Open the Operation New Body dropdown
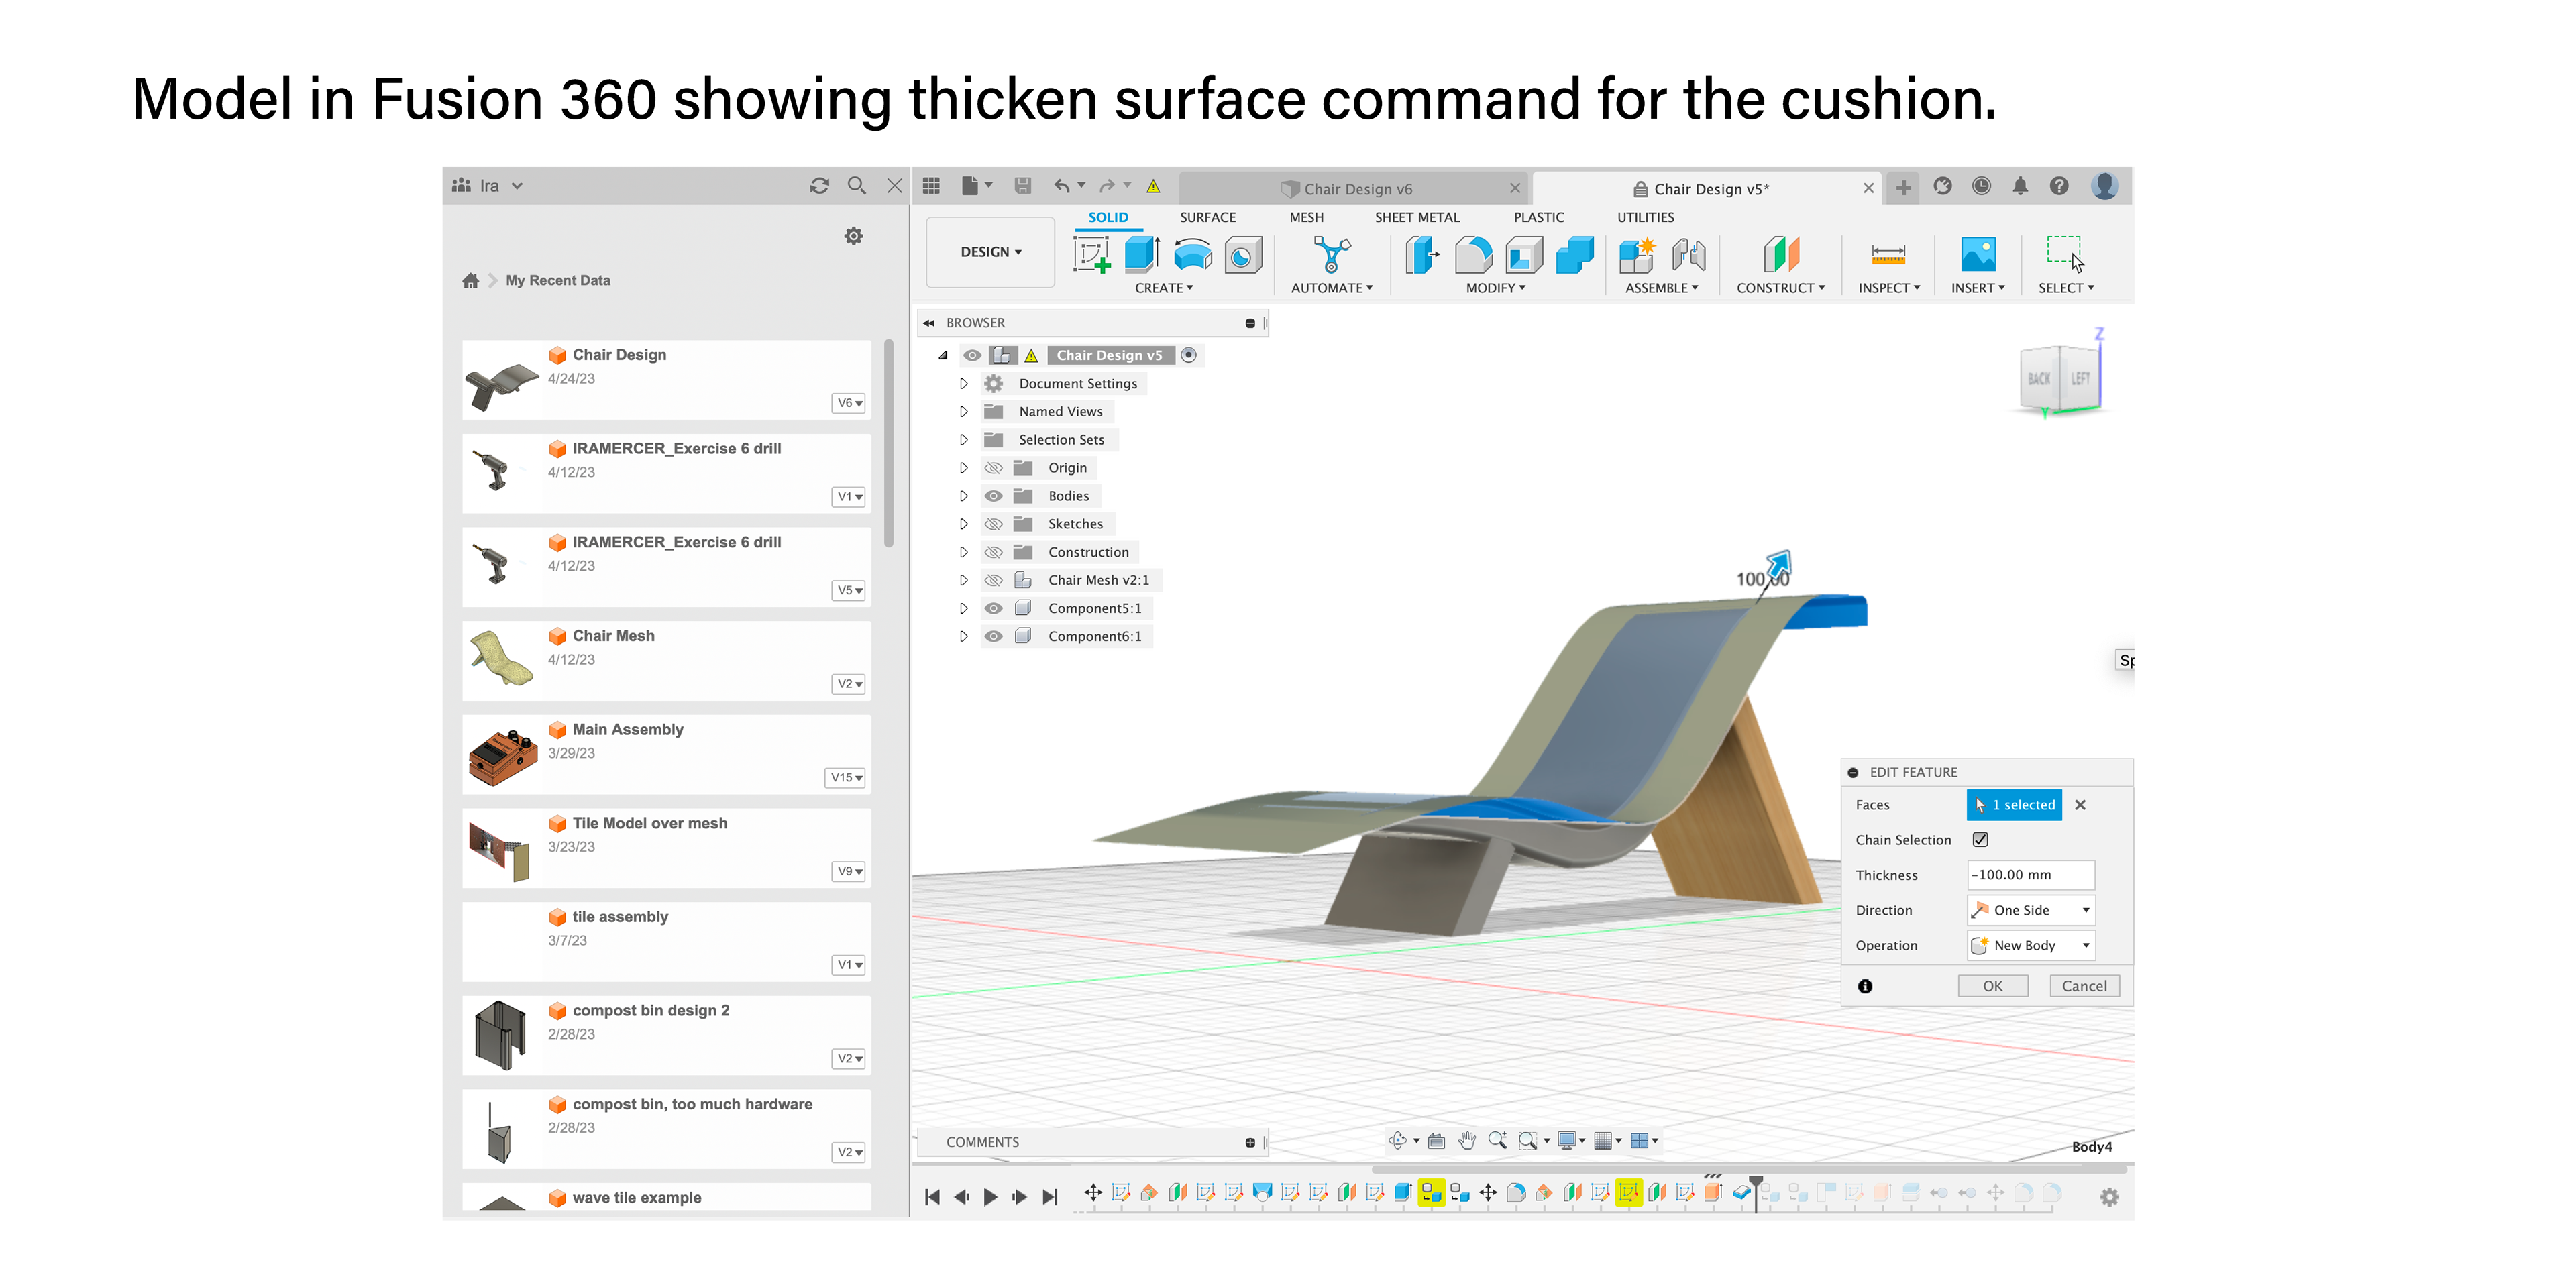 click(x=2030, y=945)
